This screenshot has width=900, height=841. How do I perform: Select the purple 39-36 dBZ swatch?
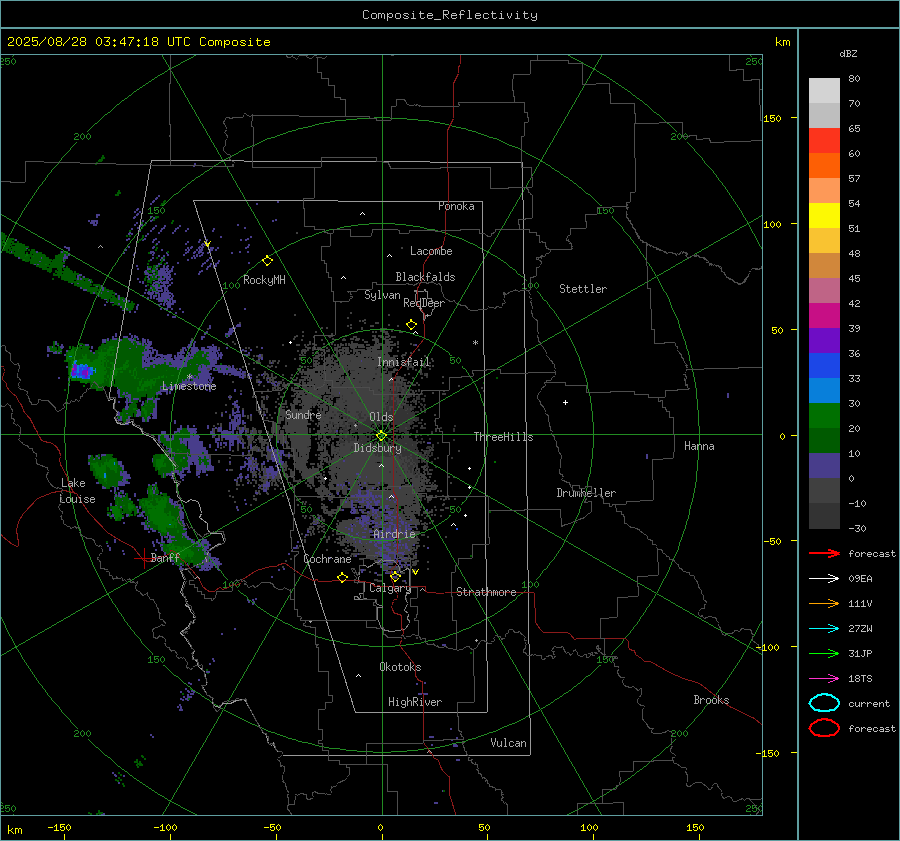[x=824, y=340]
